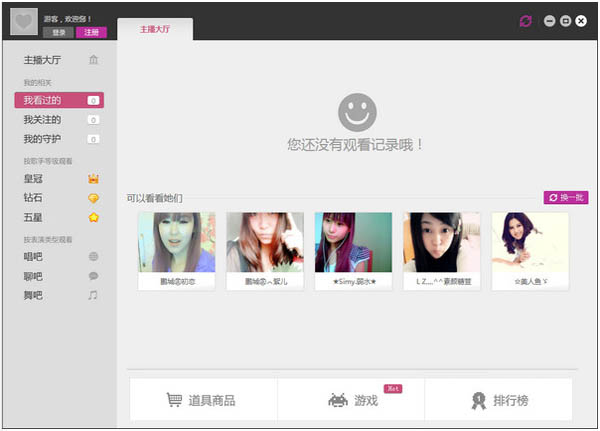Click the pink 注册 register button
Image resolution: width=600 pixels, height=431 pixels.
pyautogui.click(x=91, y=33)
